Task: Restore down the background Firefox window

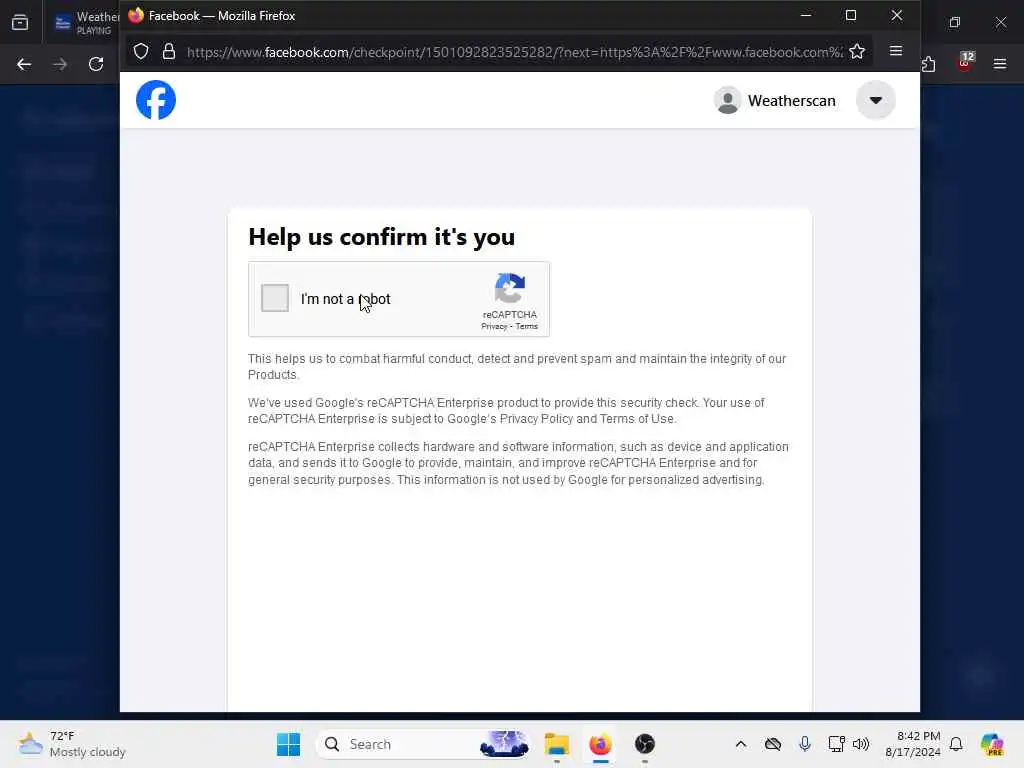Action: coord(955,22)
